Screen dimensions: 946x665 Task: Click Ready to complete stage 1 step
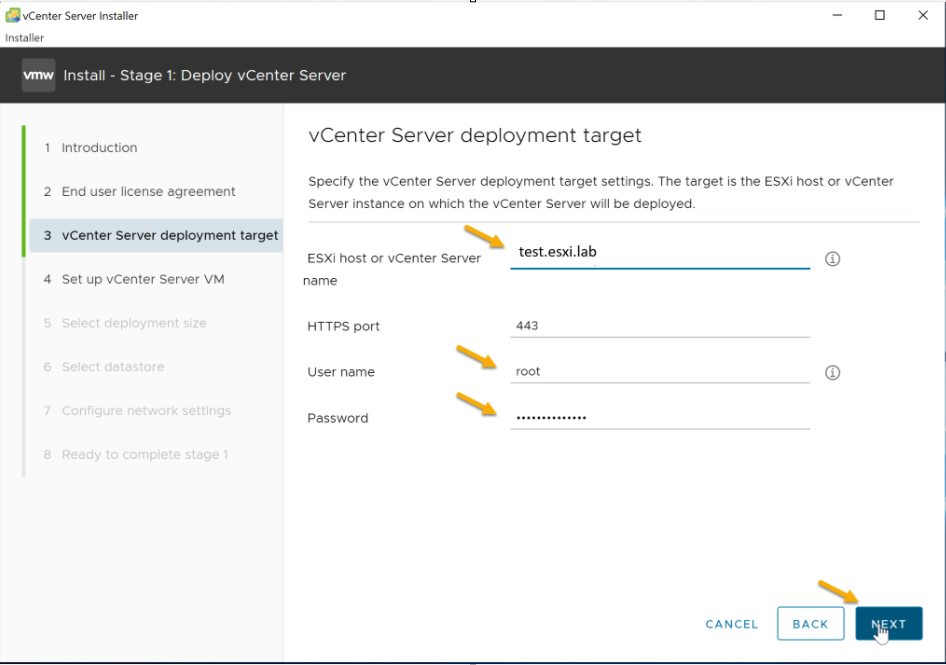click(x=144, y=455)
